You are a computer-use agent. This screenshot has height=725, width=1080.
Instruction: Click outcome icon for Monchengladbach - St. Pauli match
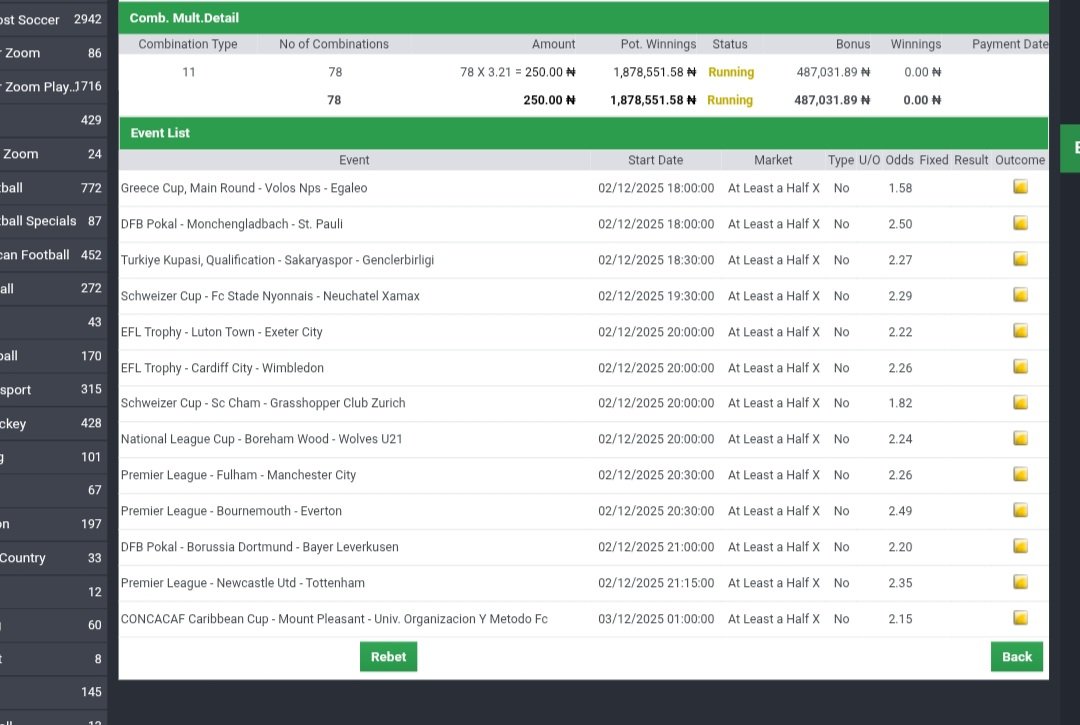point(1020,223)
